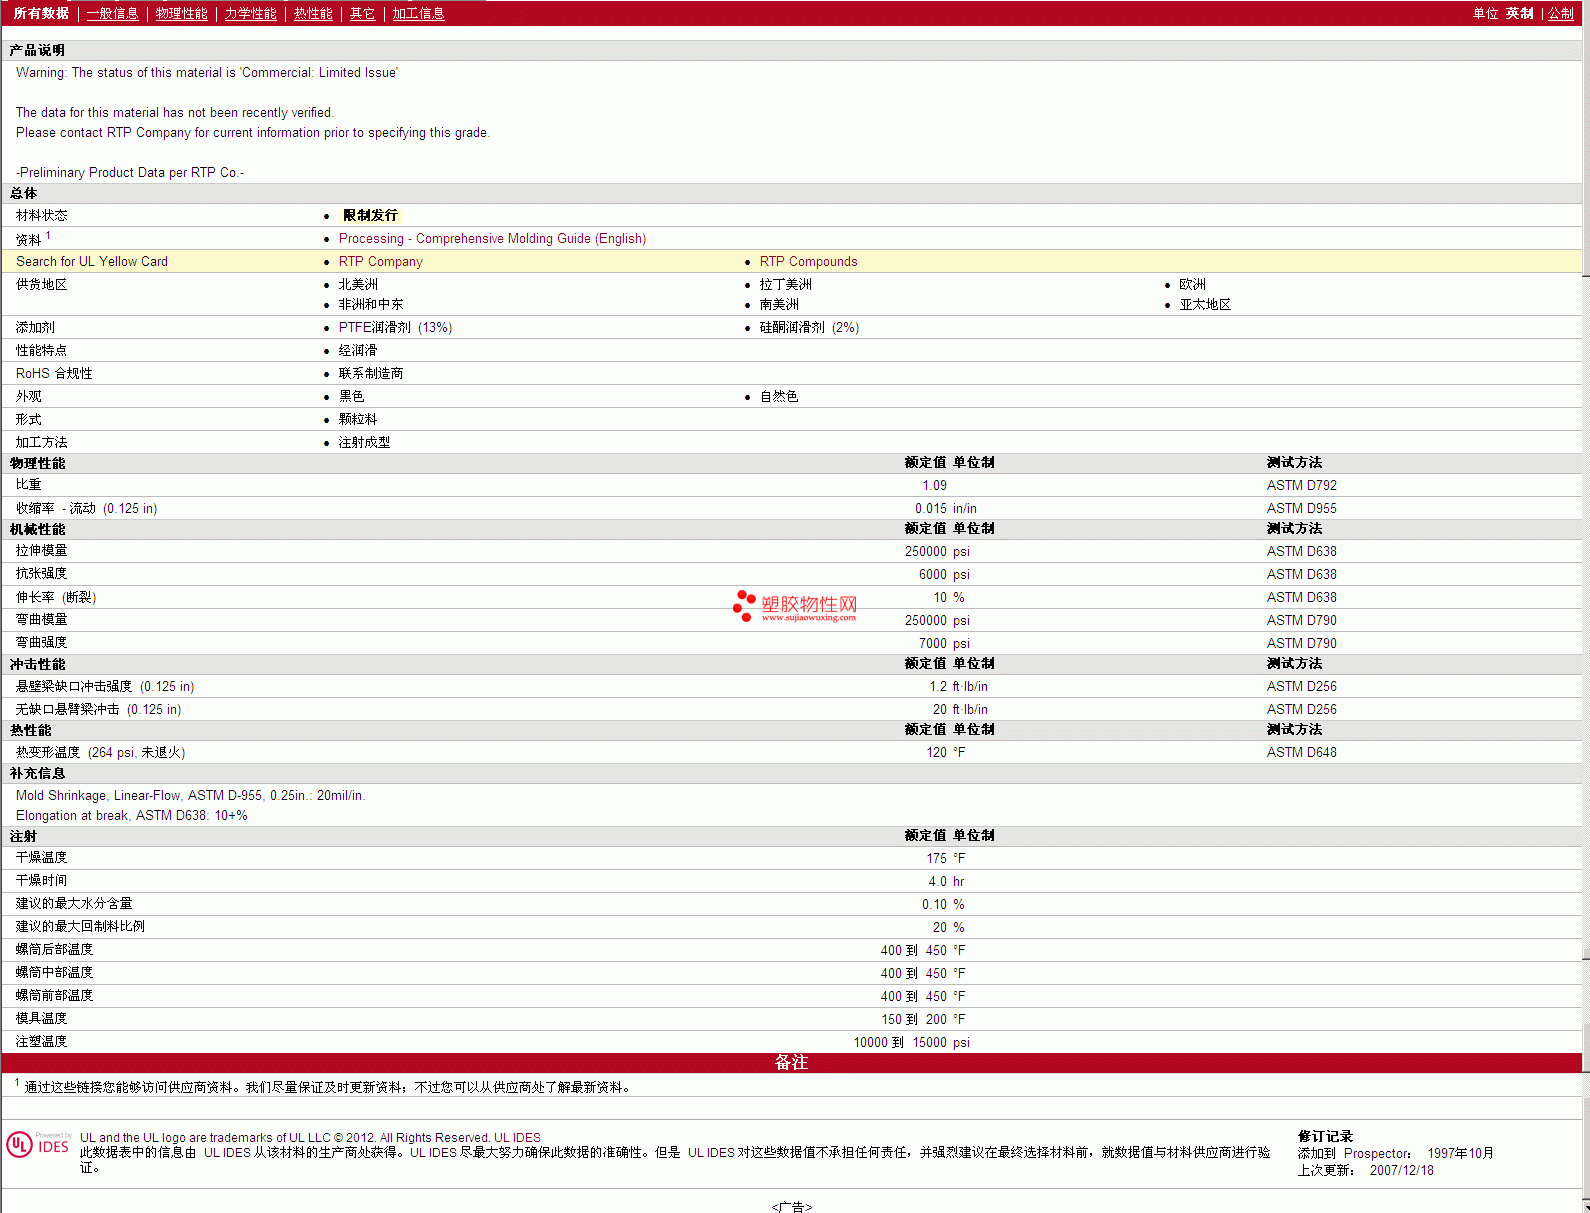Select the 欧洲 region entry
Viewport: 1590px width, 1213px height.
click(1192, 284)
